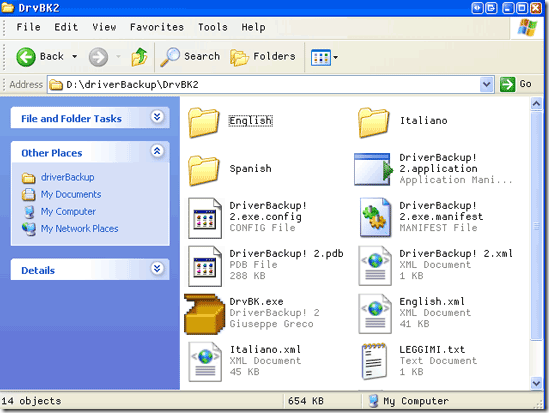Select the DriverBackup! 2.xml file name

[456, 253]
